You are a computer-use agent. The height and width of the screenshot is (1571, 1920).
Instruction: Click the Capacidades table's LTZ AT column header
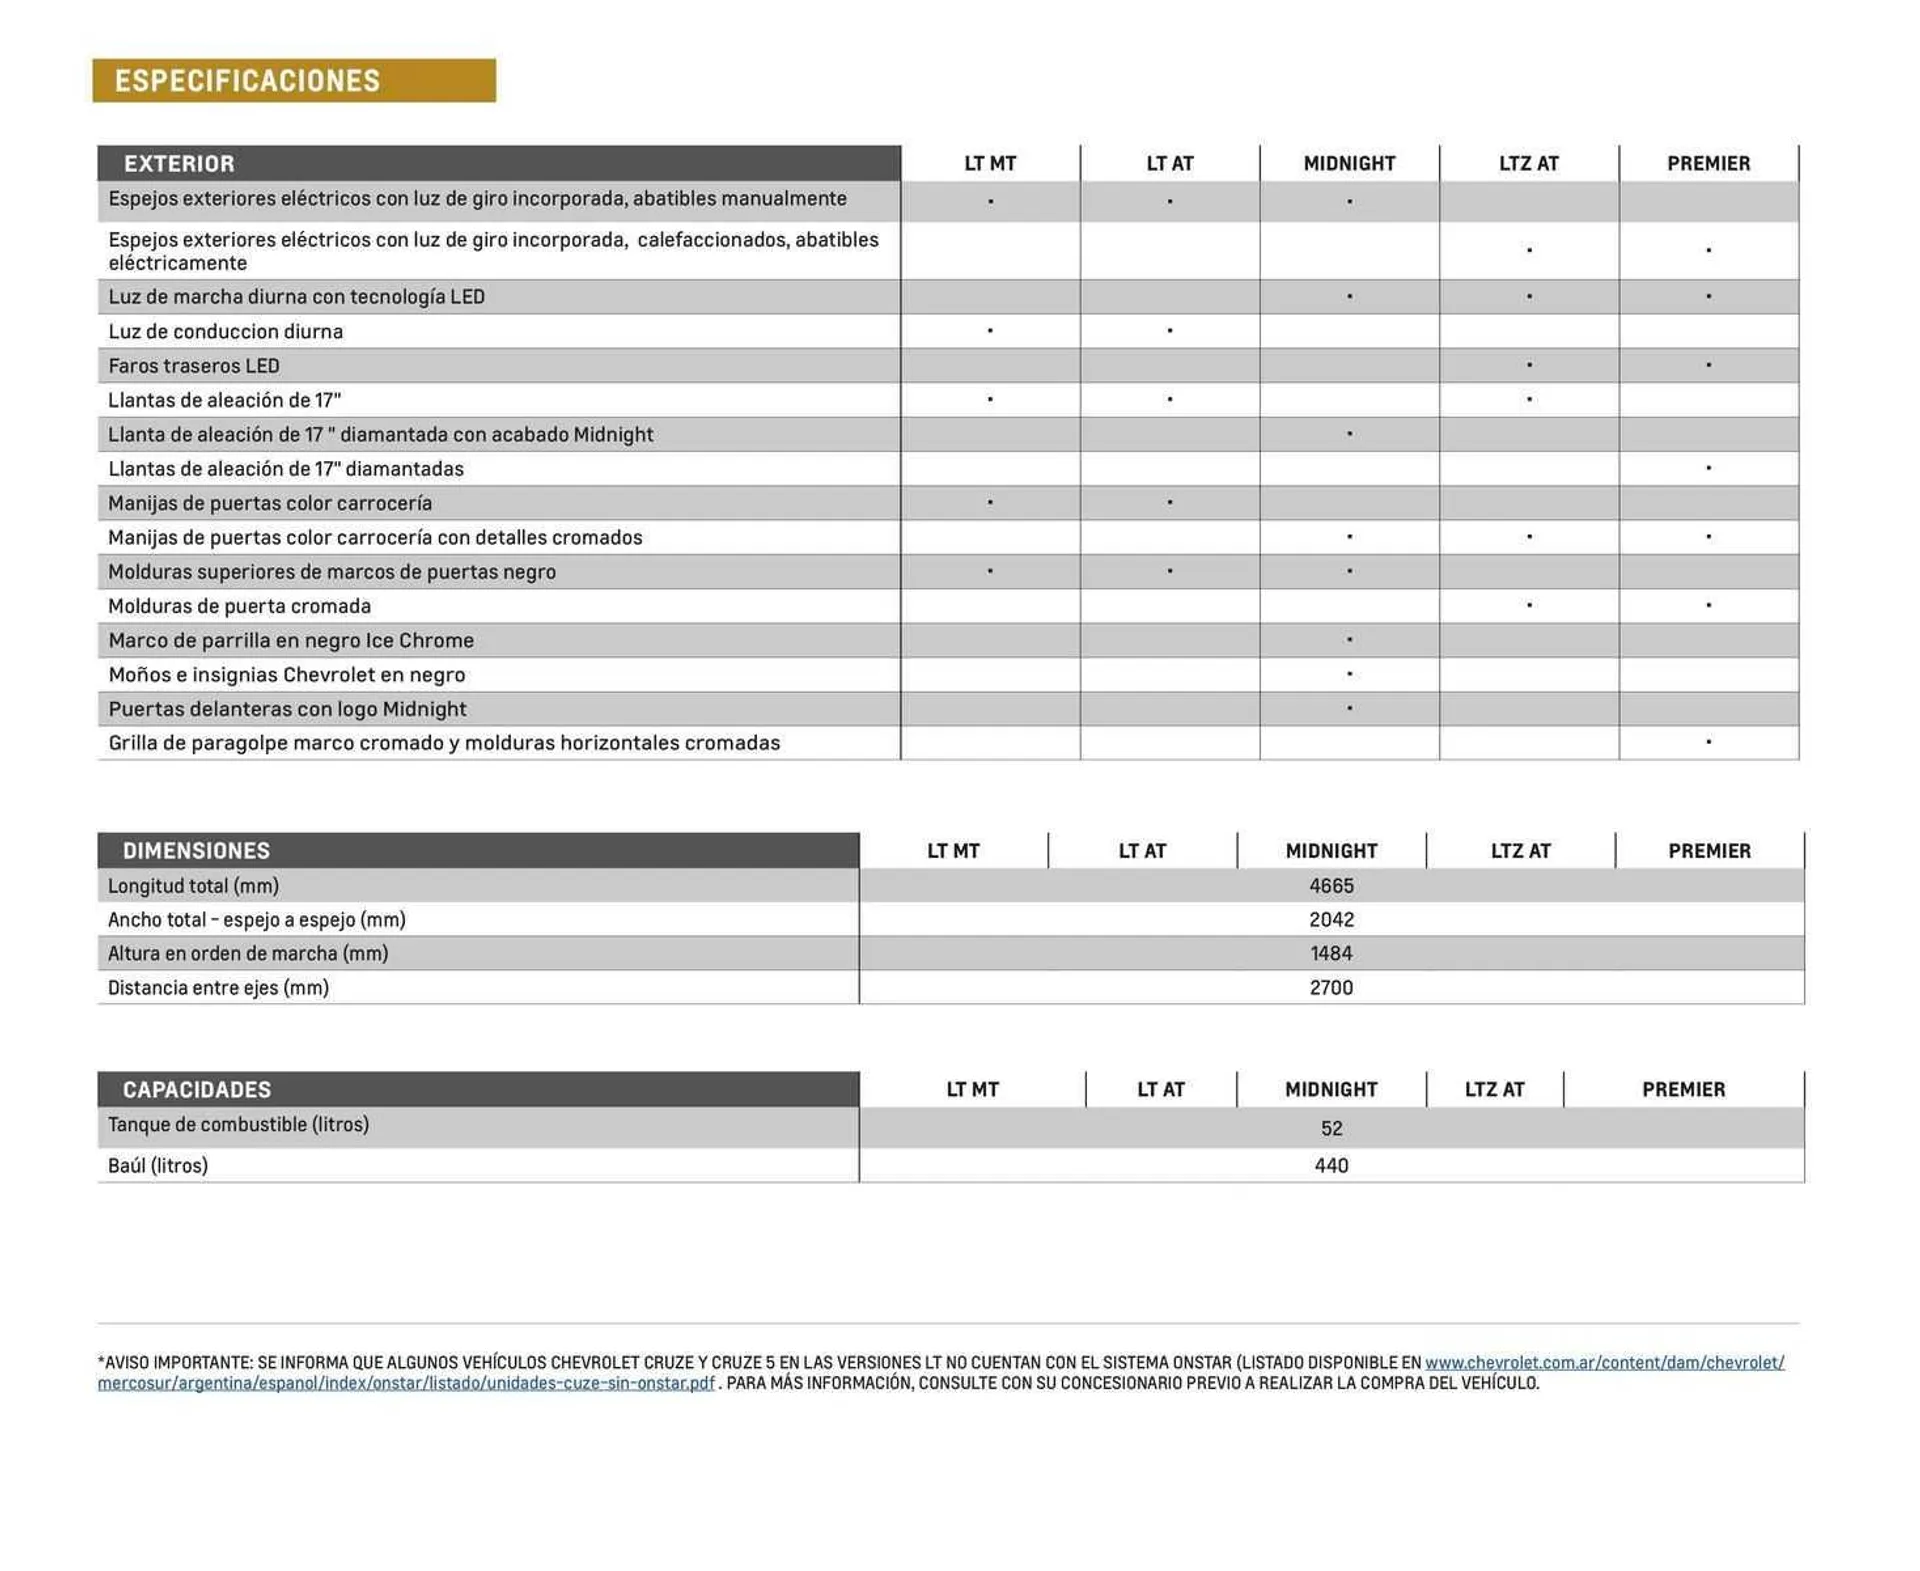click(x=1495, y=1089)
